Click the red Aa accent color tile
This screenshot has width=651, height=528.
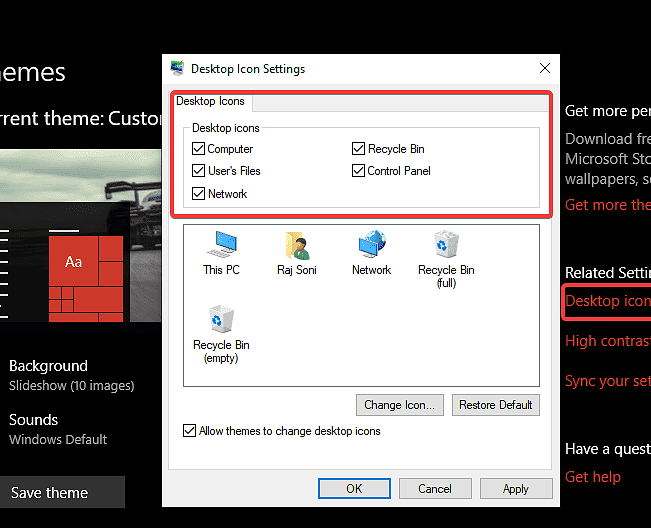click(73, 262)
